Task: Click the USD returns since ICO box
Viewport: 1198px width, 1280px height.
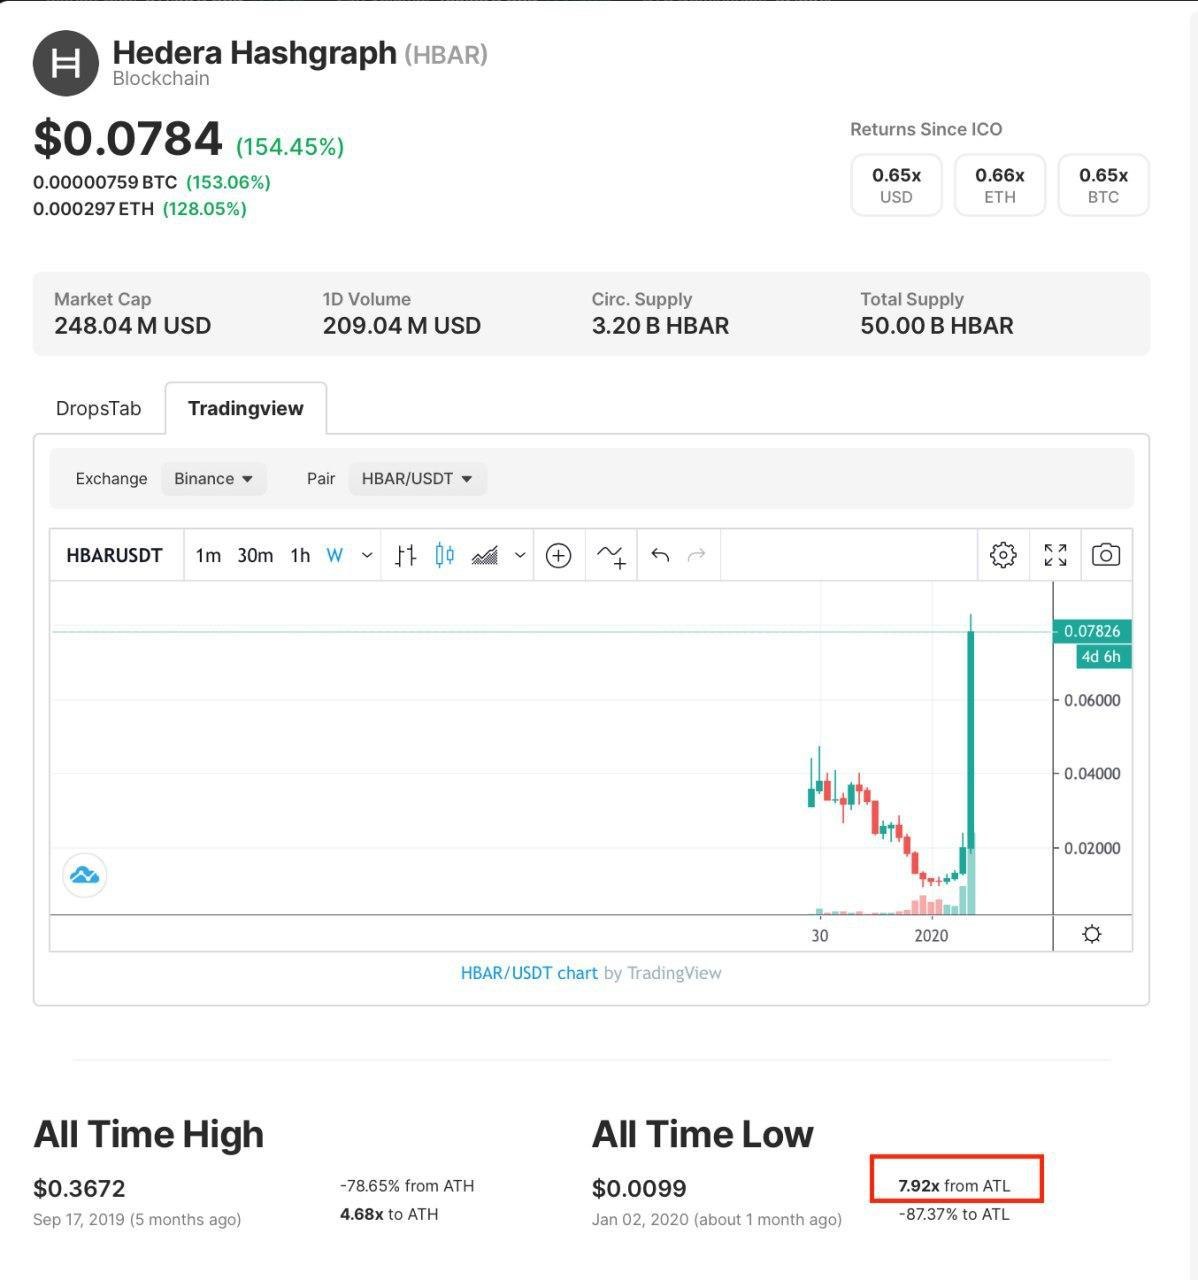Action: point(896,185)
